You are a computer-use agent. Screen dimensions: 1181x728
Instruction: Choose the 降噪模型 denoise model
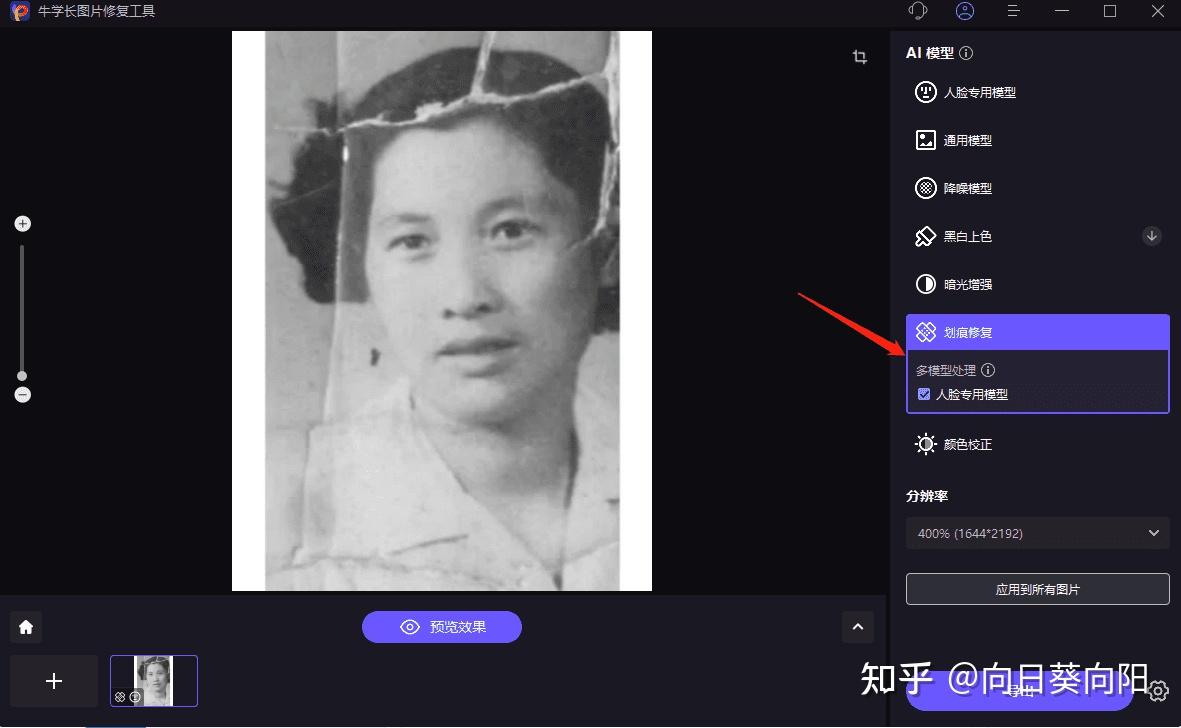click(x=925, y=188)
